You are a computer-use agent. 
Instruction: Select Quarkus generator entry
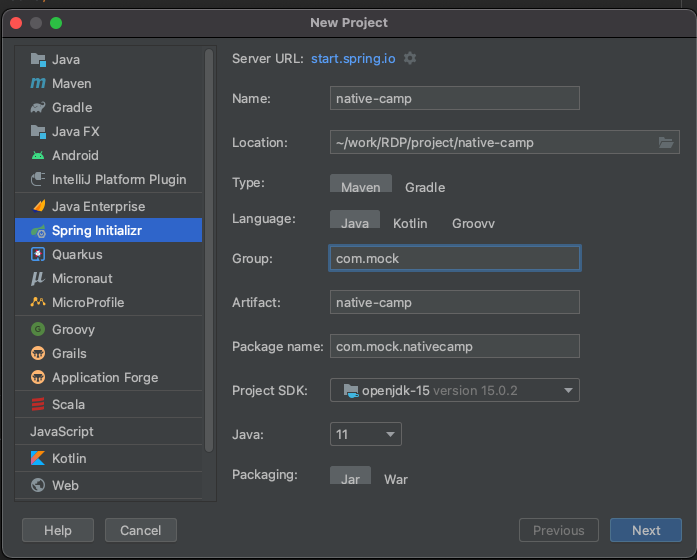(x=108, y=254)
